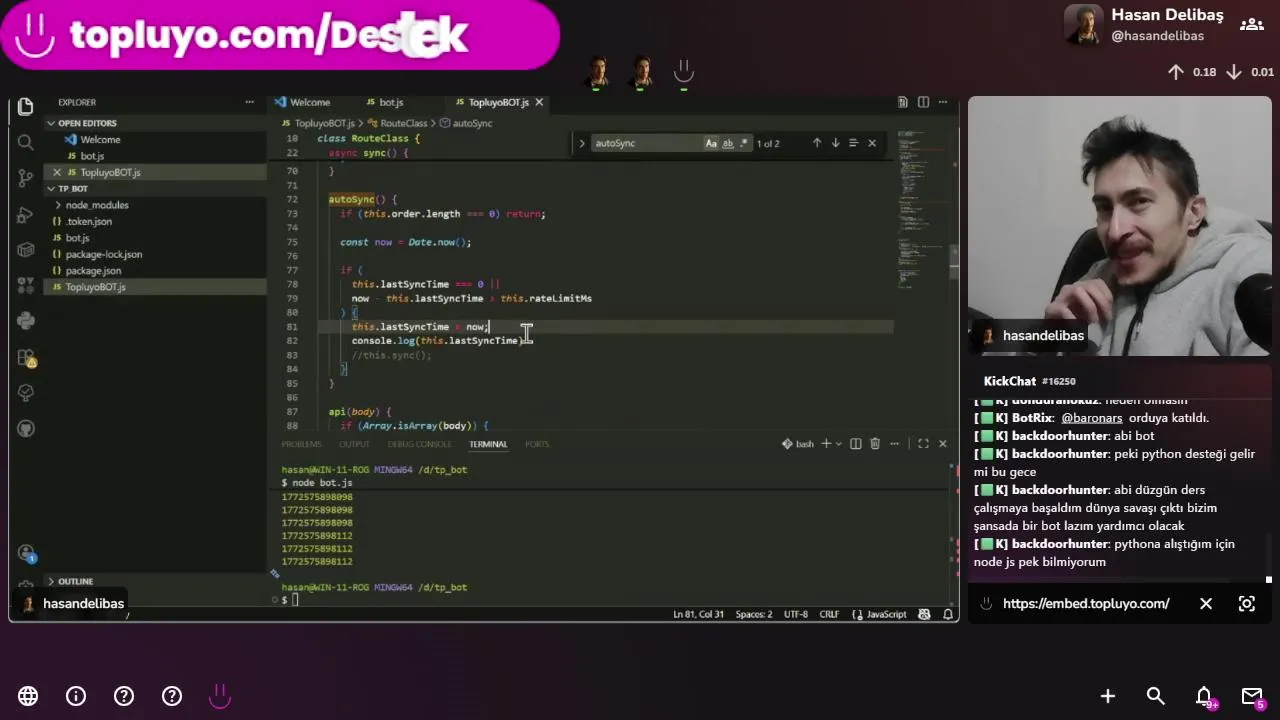Open notifications bell in VS Code status bar

[948, 614]
